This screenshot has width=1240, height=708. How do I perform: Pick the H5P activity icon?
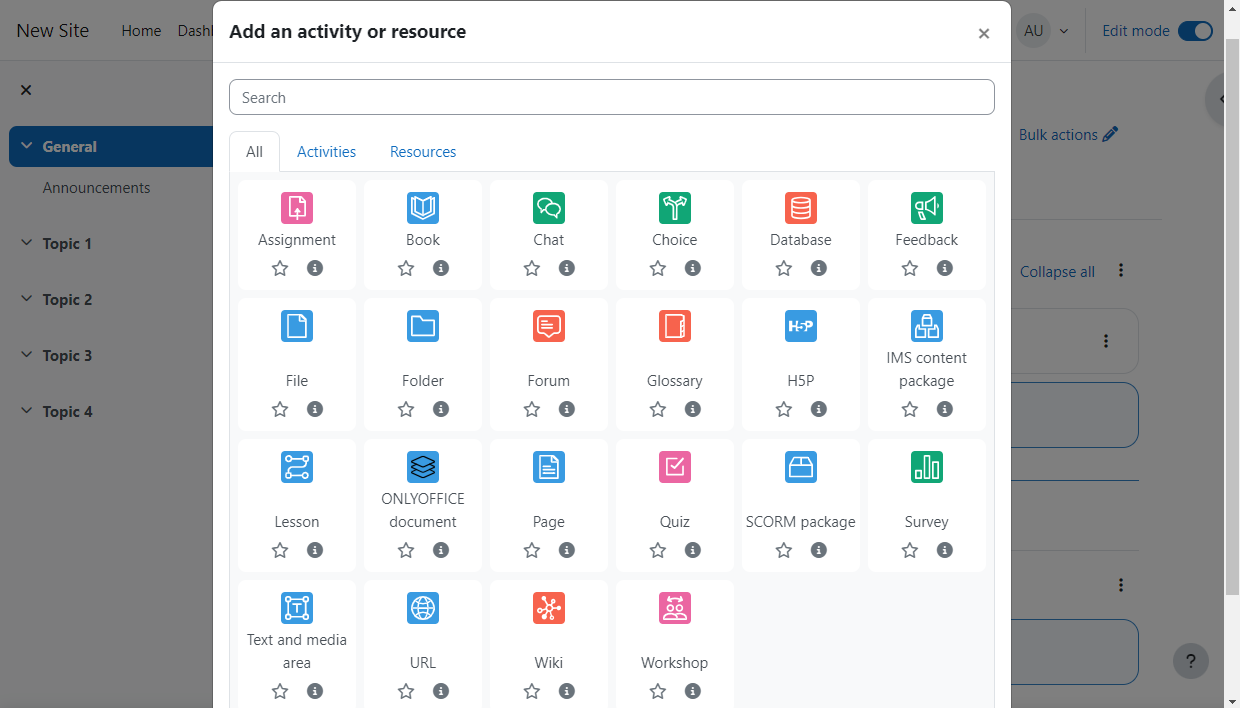pos(801,326)
